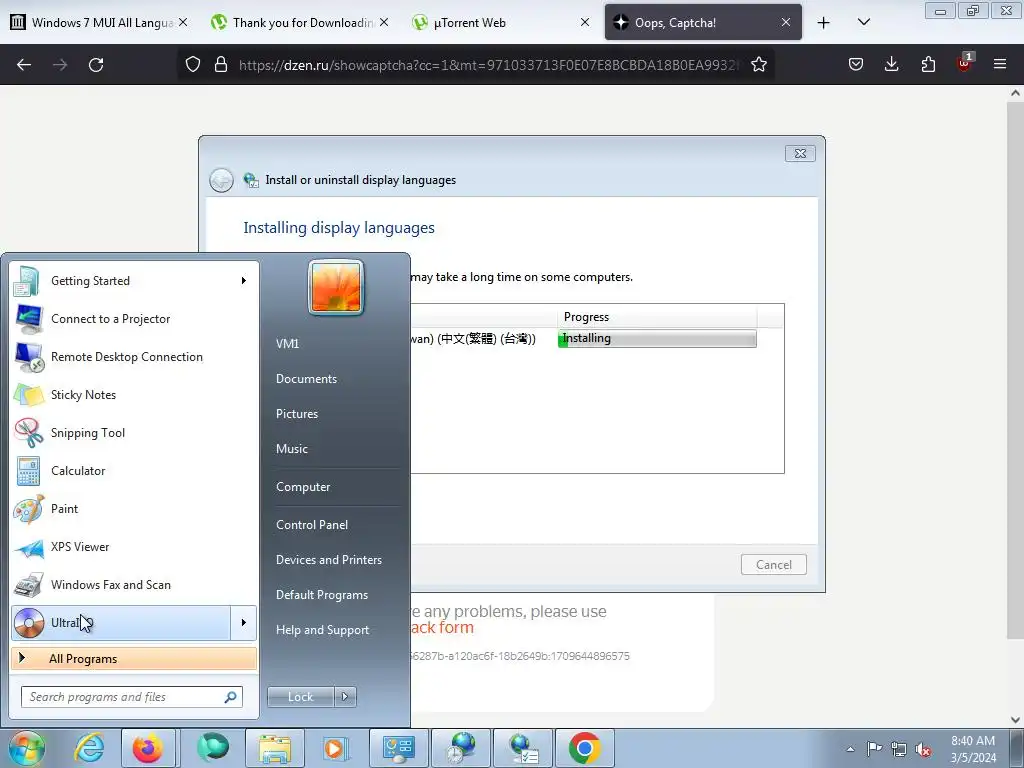Click the Search programs and files box
This screenshot has height=768, width=1024.
tap(132, 697)
